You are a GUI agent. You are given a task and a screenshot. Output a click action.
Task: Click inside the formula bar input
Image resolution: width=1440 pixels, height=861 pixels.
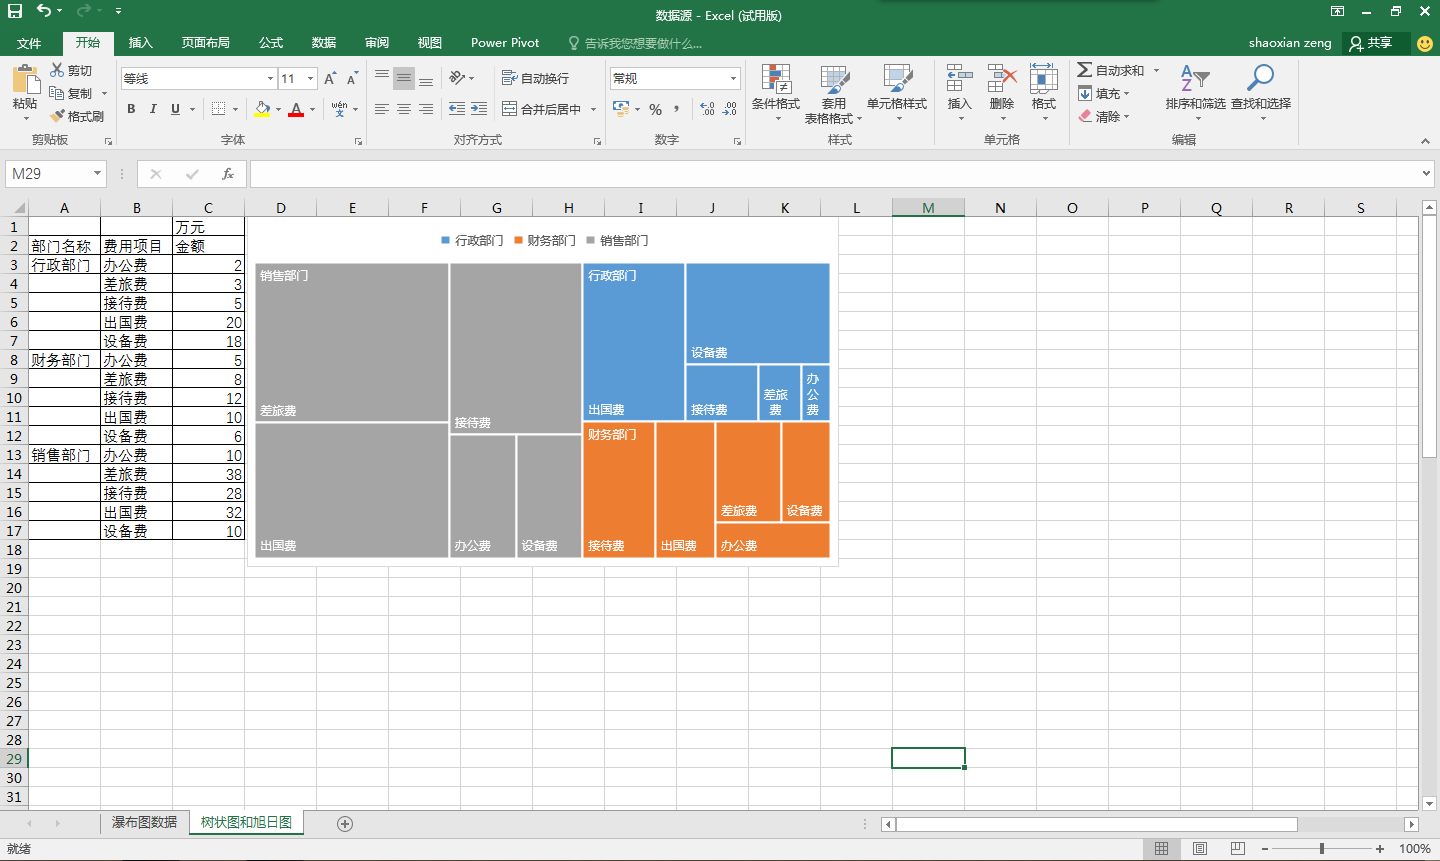(x=833, y=174)
